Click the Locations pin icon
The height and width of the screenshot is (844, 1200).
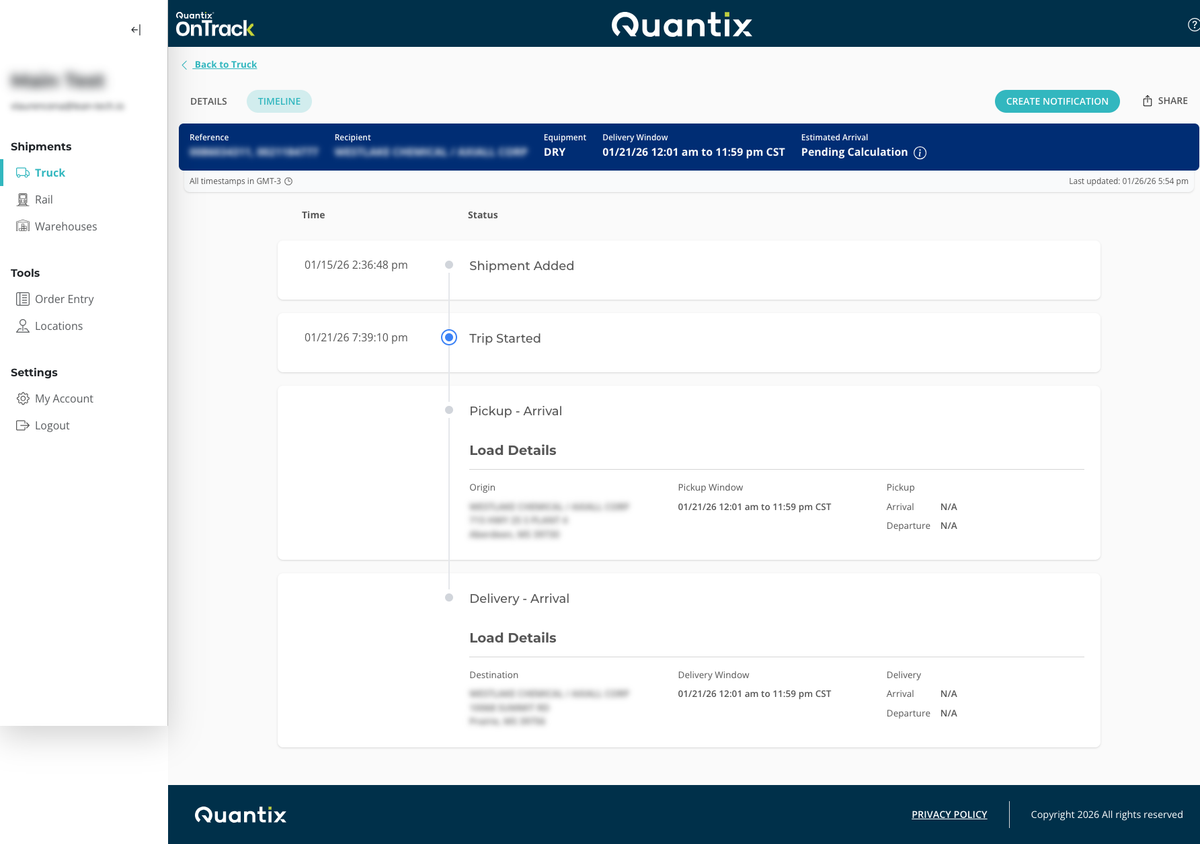pyautogui.click(x=23, y=326)
